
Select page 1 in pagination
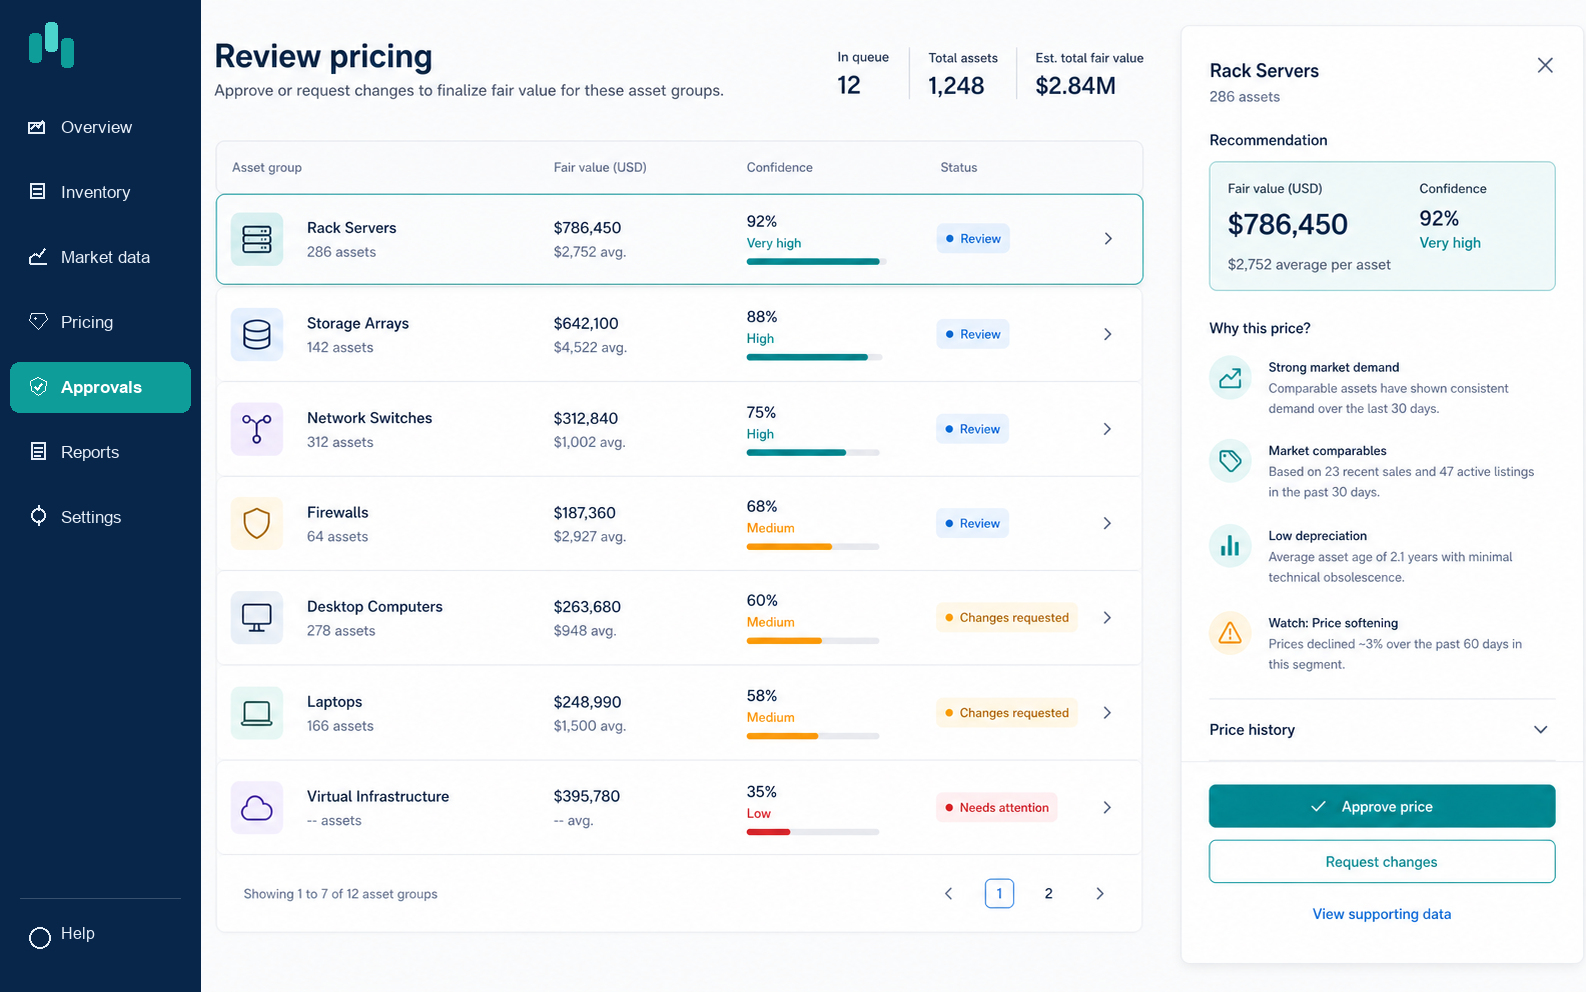tap(999, 893)
